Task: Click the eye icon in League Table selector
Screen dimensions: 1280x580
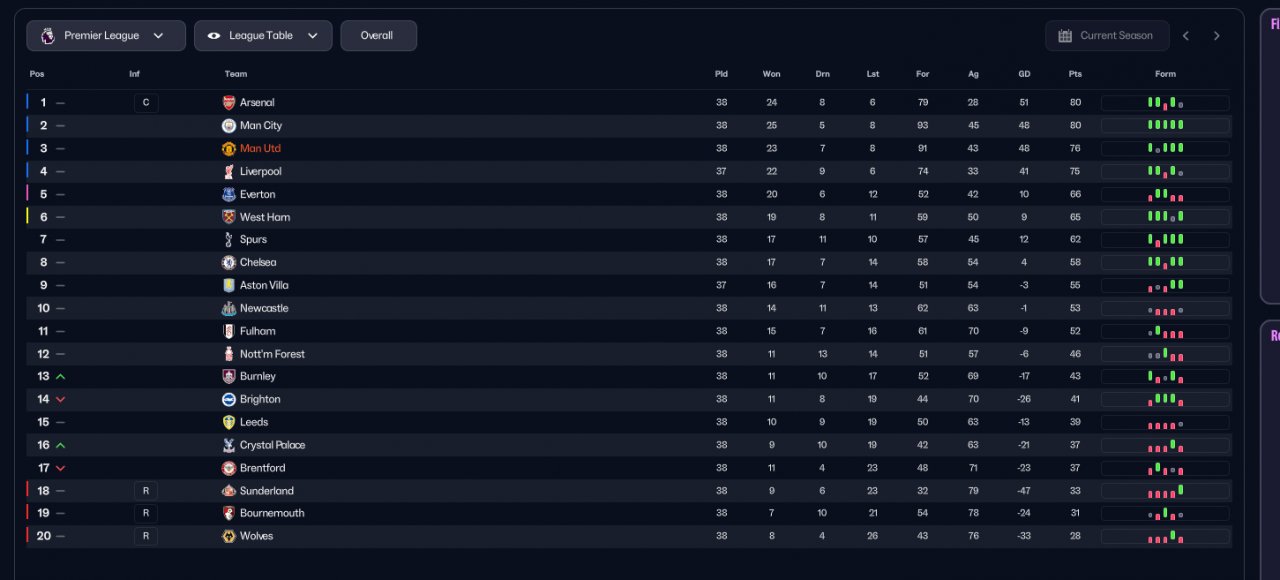Action: (x=214, y=36)
